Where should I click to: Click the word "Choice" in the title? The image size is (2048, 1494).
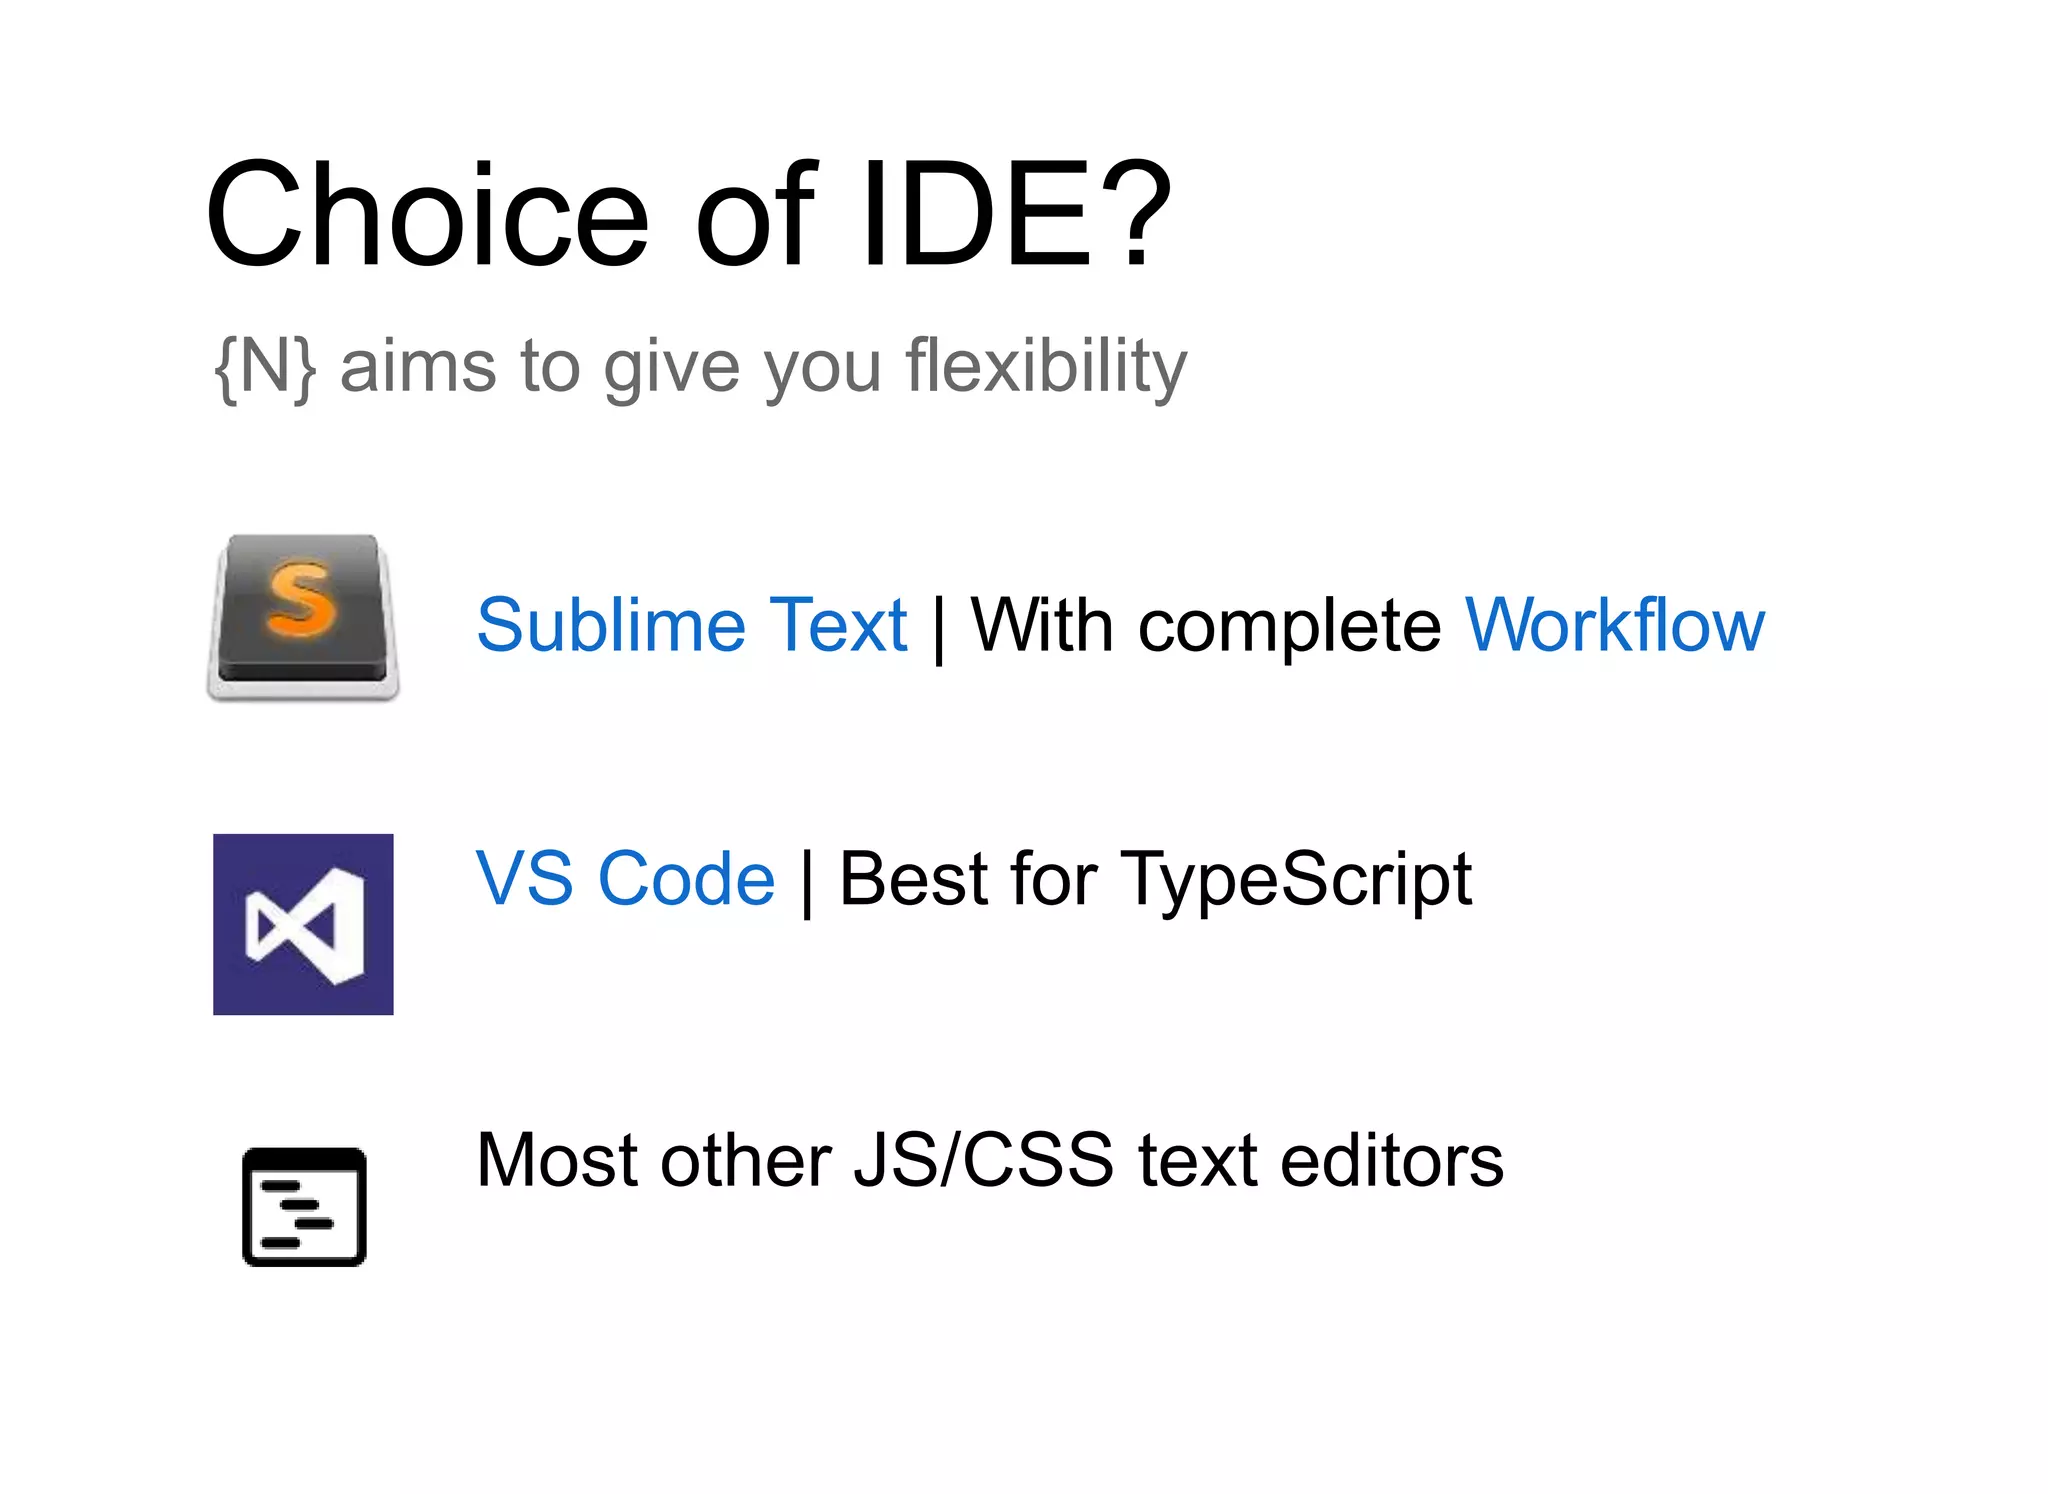[428, 215]
